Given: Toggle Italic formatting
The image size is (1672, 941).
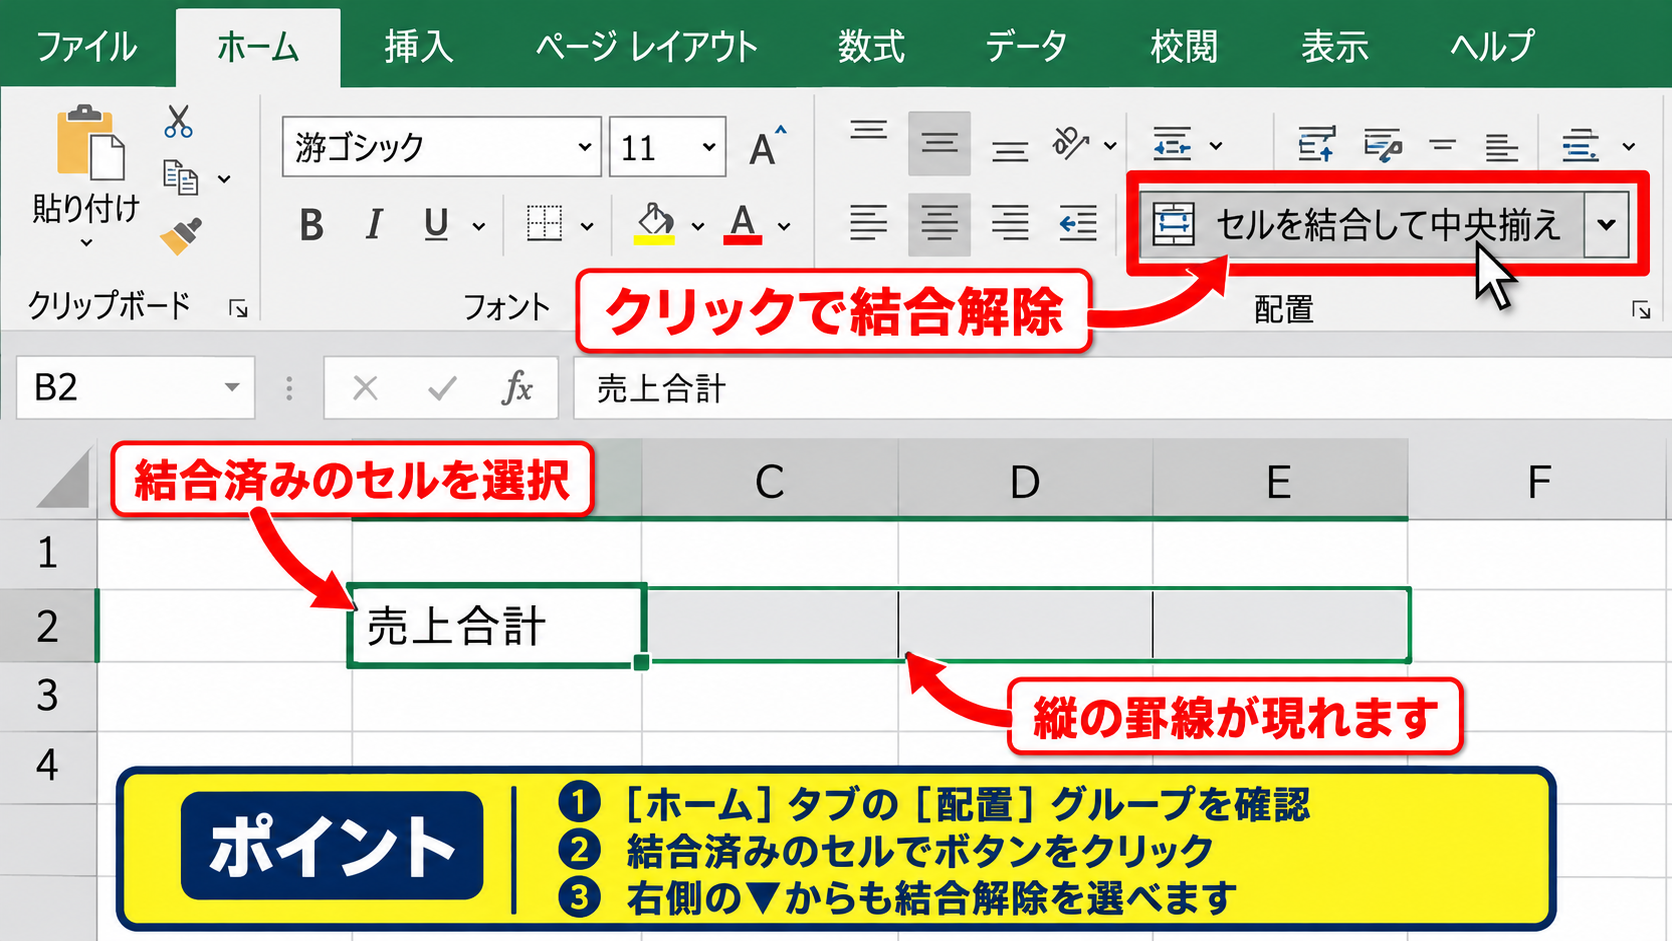Looking at the screenshot, I should click(374, 225).
